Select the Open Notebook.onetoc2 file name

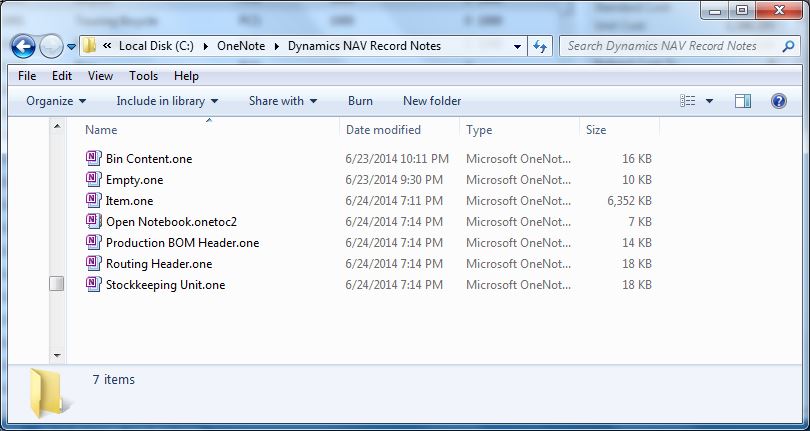(x=171, y=222)
